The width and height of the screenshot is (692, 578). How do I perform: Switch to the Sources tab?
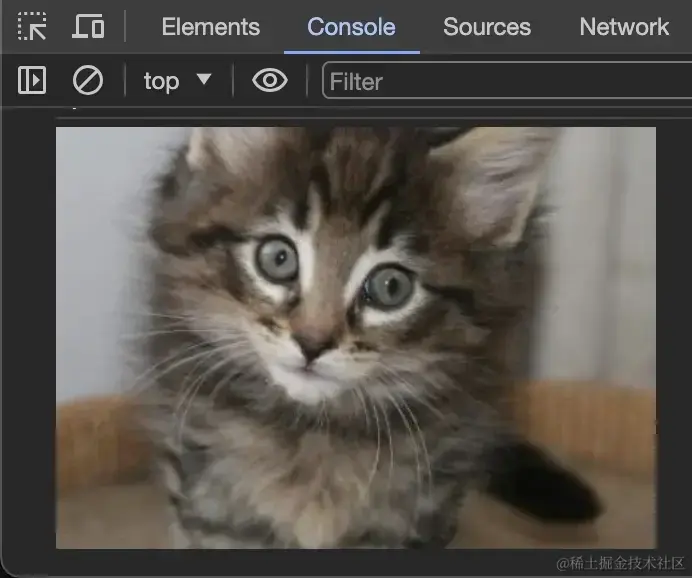pos(487,27)
